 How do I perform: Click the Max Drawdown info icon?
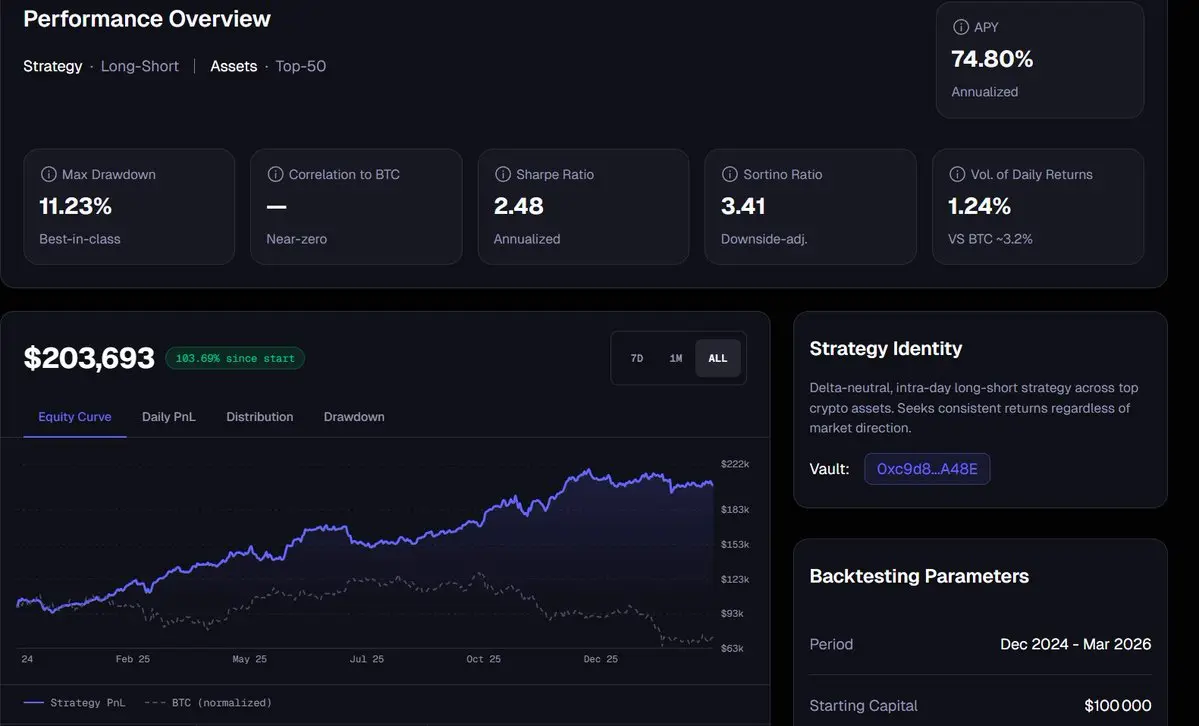pyautogui.click(x=48, y=174)
